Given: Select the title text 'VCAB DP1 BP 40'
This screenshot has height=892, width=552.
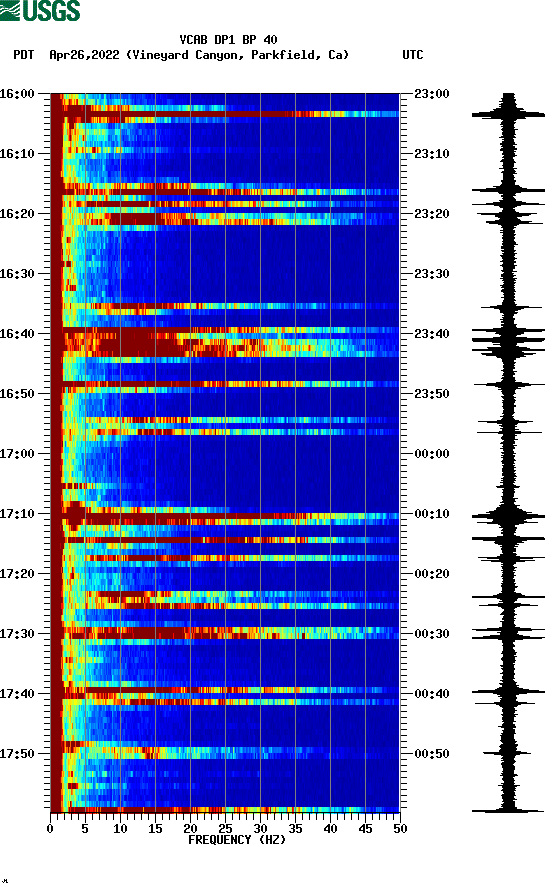Looking at the screenshot, I should (228, 40).
